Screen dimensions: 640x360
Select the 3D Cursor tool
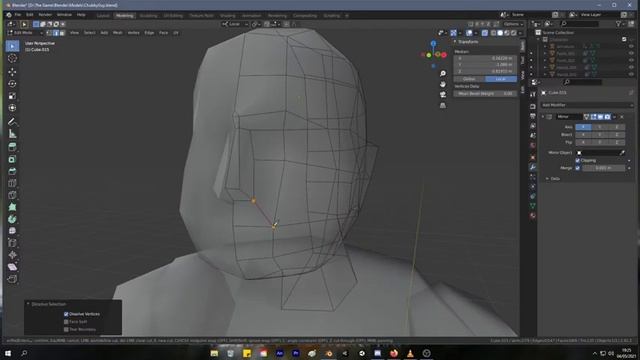[x=12, y=58]
